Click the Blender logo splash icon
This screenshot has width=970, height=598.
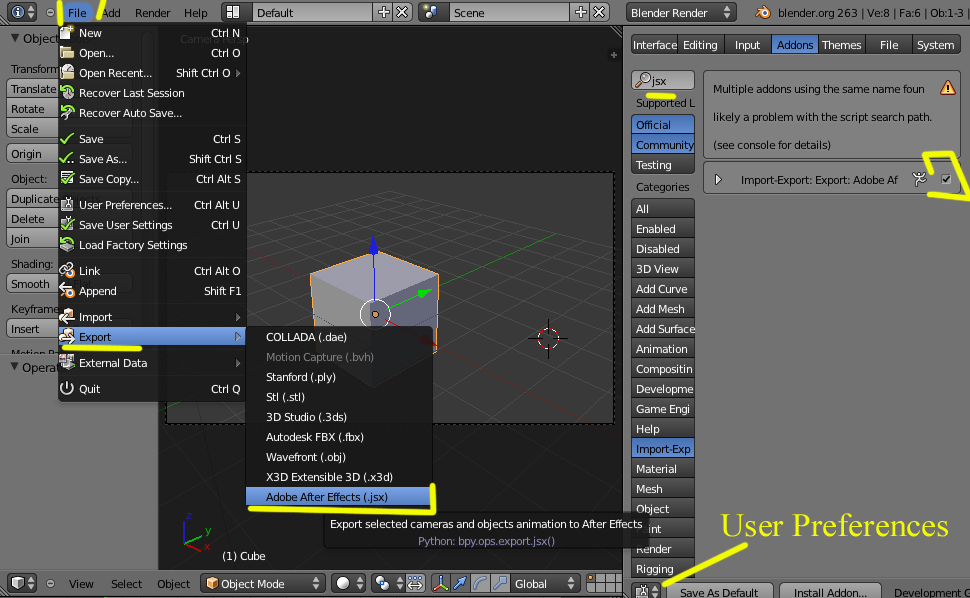point(763,12)
